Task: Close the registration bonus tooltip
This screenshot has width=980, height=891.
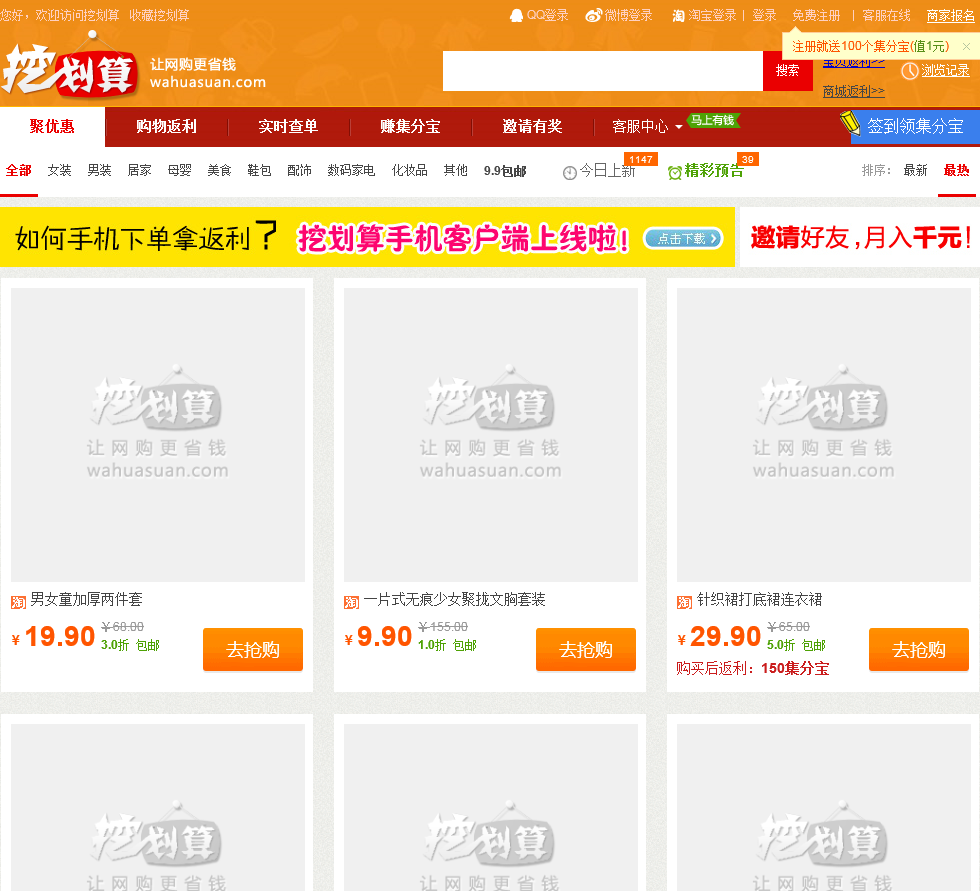Action: click(966, 46)
